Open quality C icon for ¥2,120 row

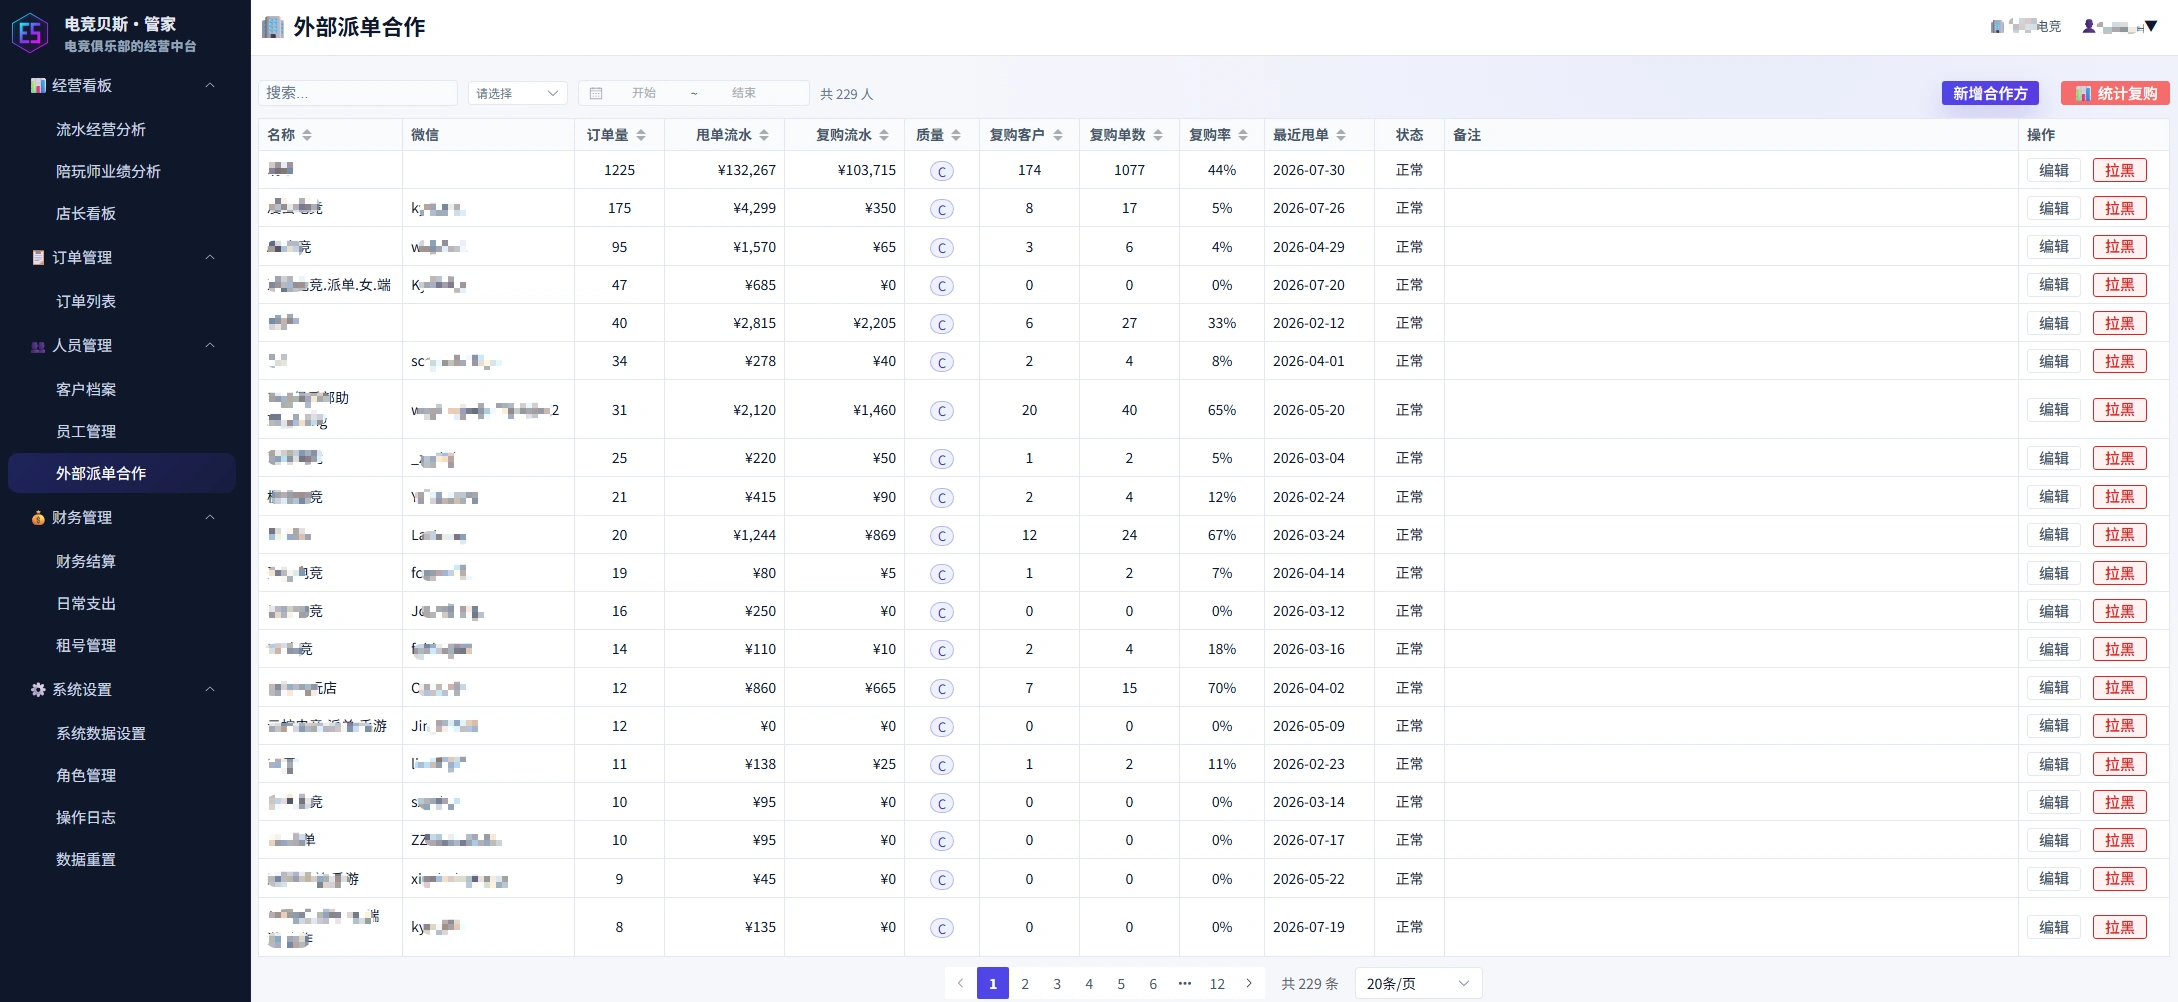941,411
